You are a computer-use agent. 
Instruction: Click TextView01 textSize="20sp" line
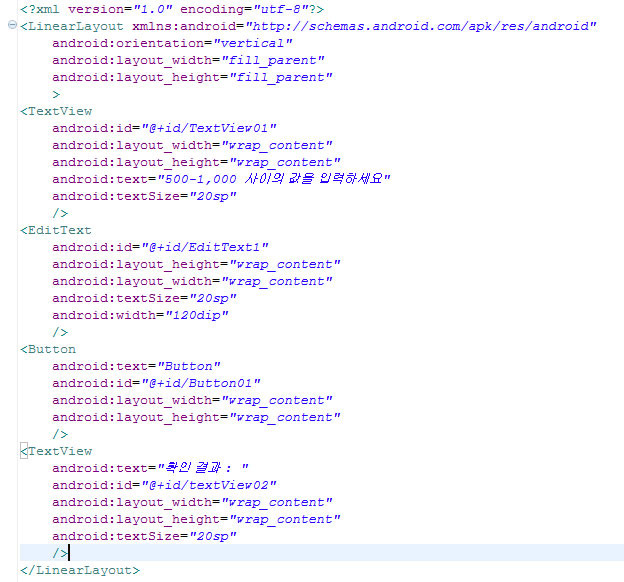click(x=144, y=196)
